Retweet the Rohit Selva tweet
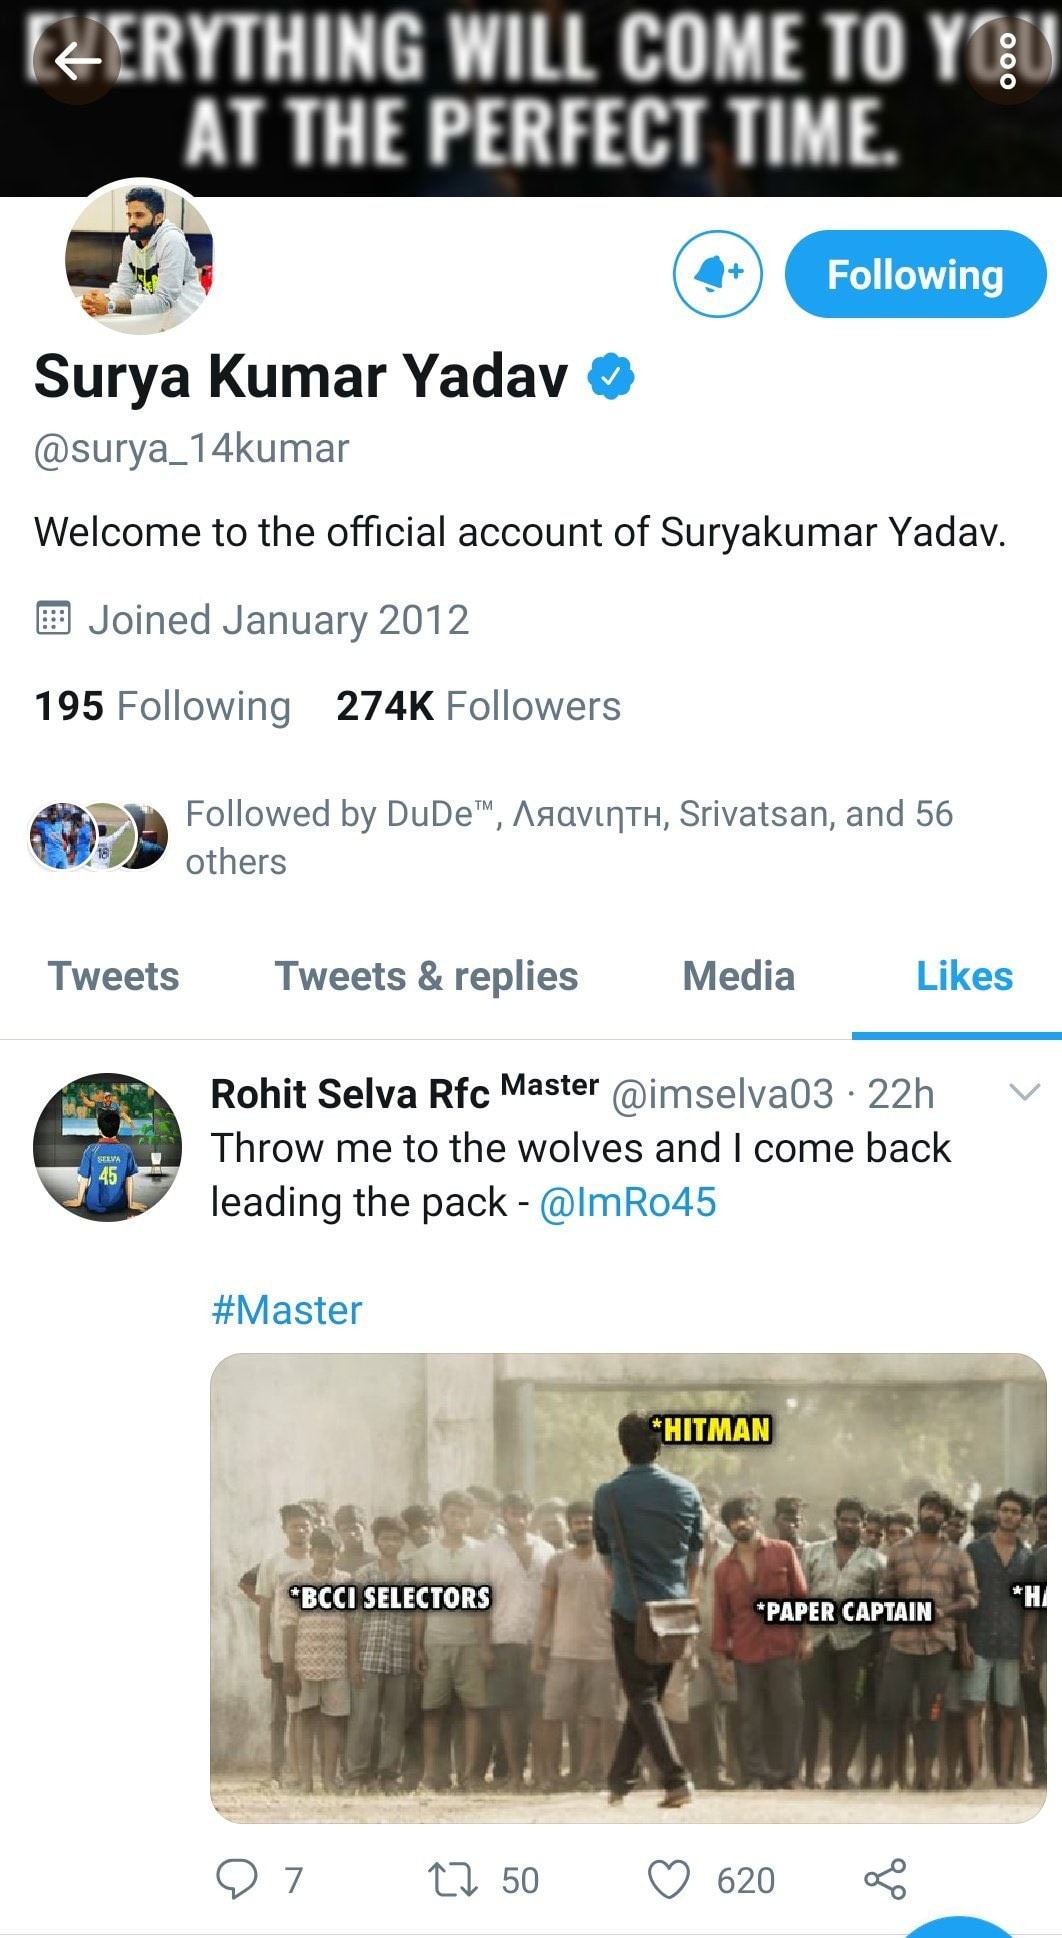Screen dimensions: 1062x1938 pyautogui.click(x=453, y=1879)
